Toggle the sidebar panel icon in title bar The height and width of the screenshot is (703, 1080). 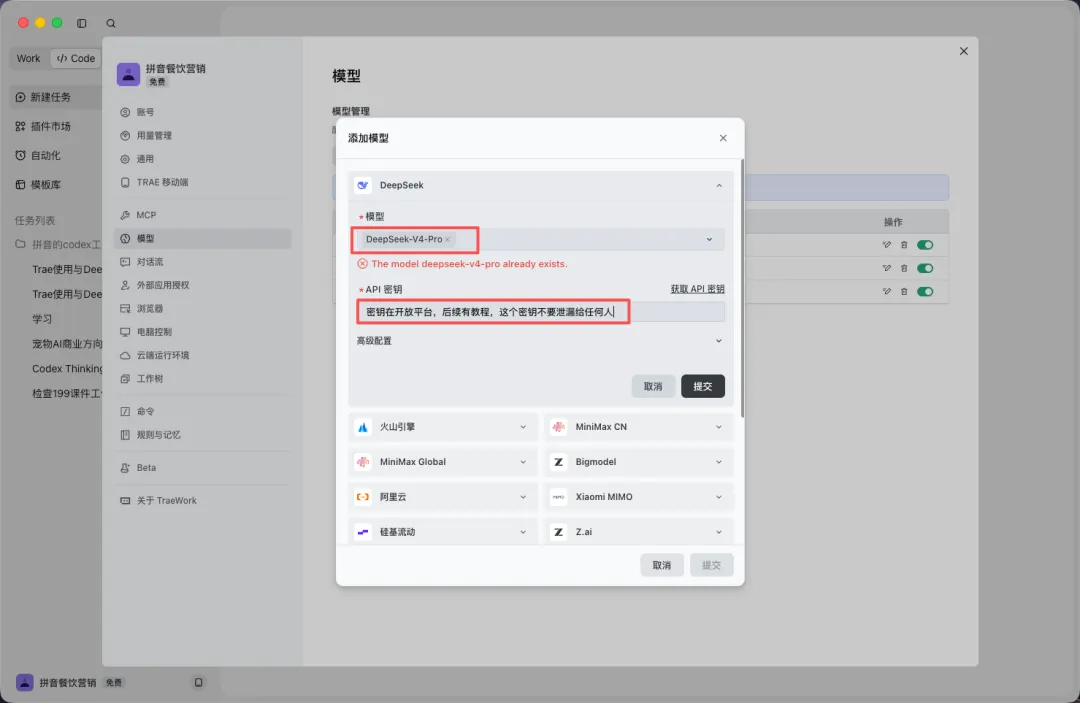tap(81, 23)
